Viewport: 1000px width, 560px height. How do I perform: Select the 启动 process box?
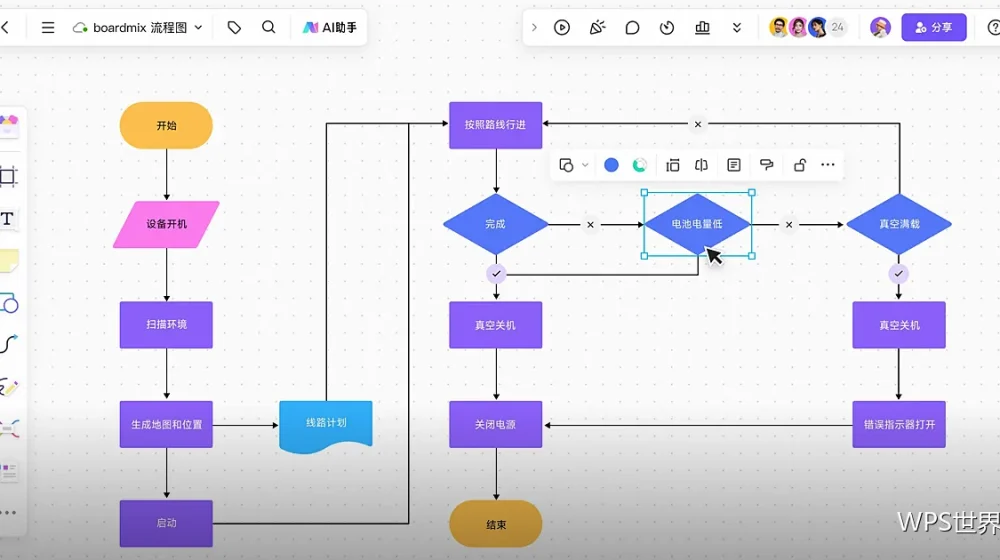click(166, 523)
